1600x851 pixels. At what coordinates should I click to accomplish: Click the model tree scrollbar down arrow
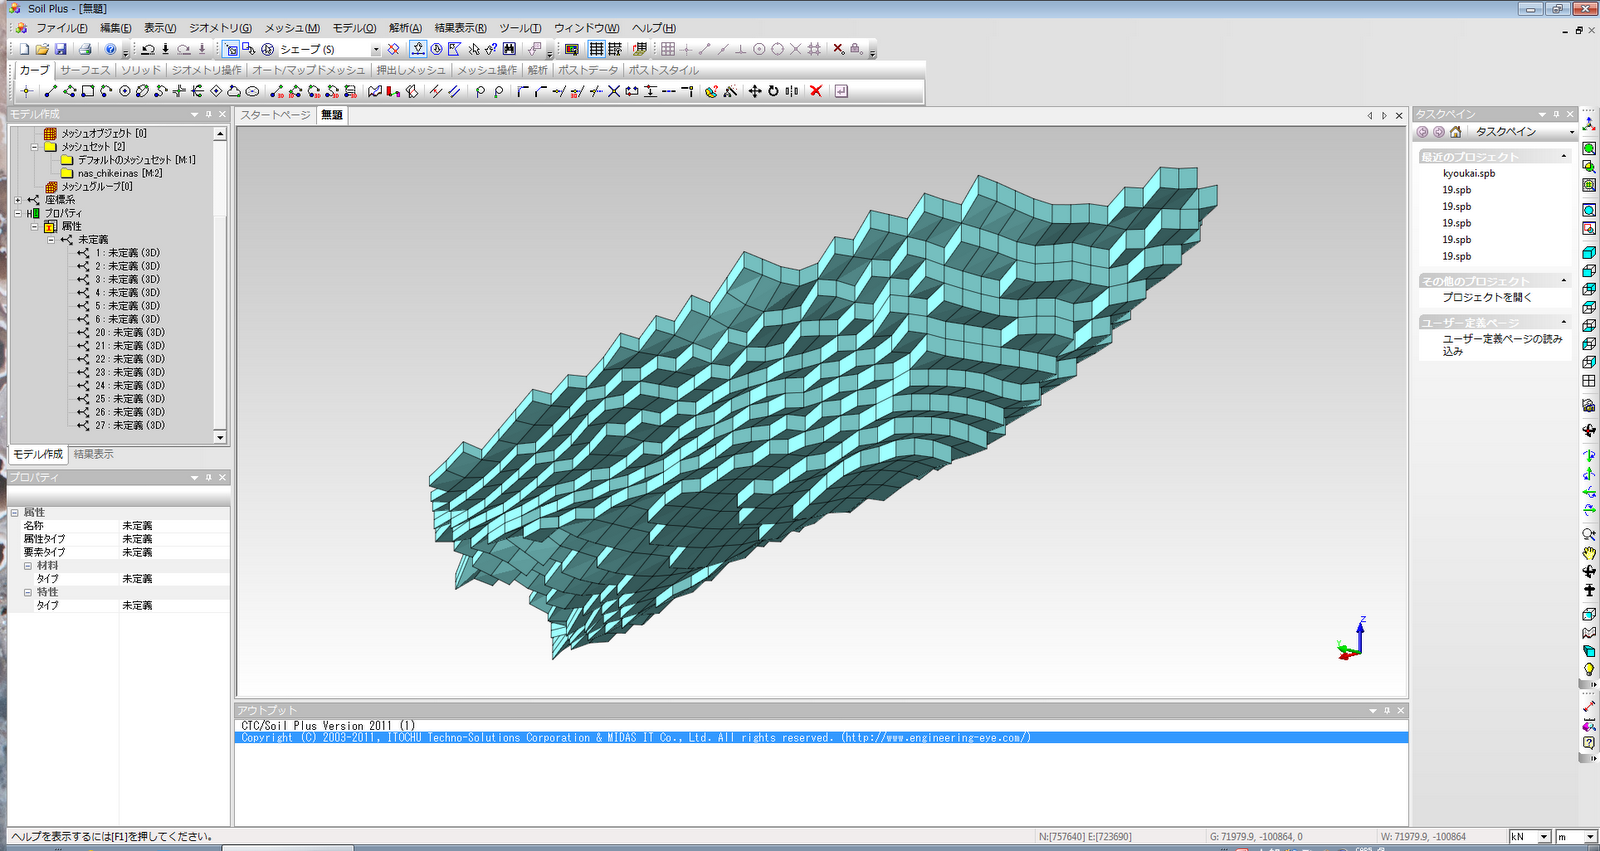pos(220,437)
